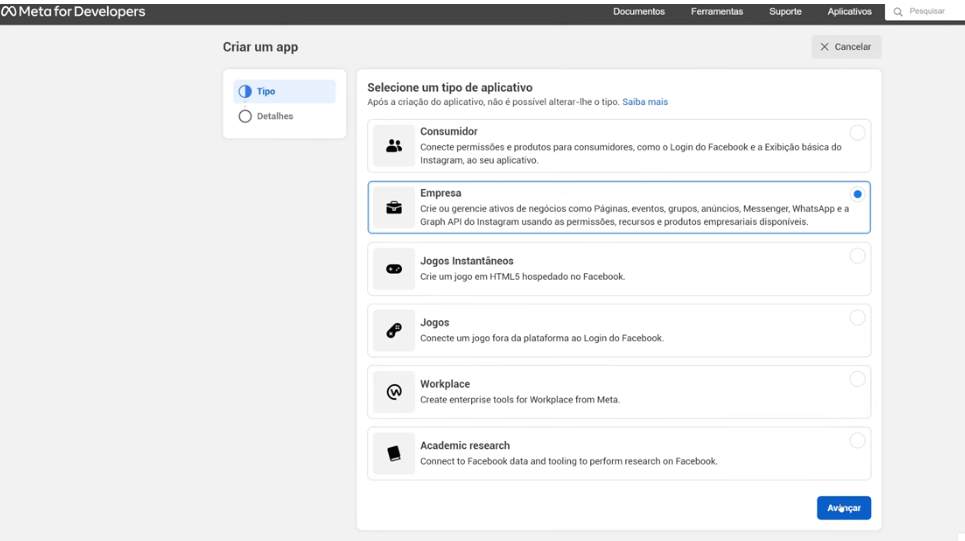Viewport: 965px width, 541px height.
Task: Open the Documentos menu
Action: click(x=639, y=12)
